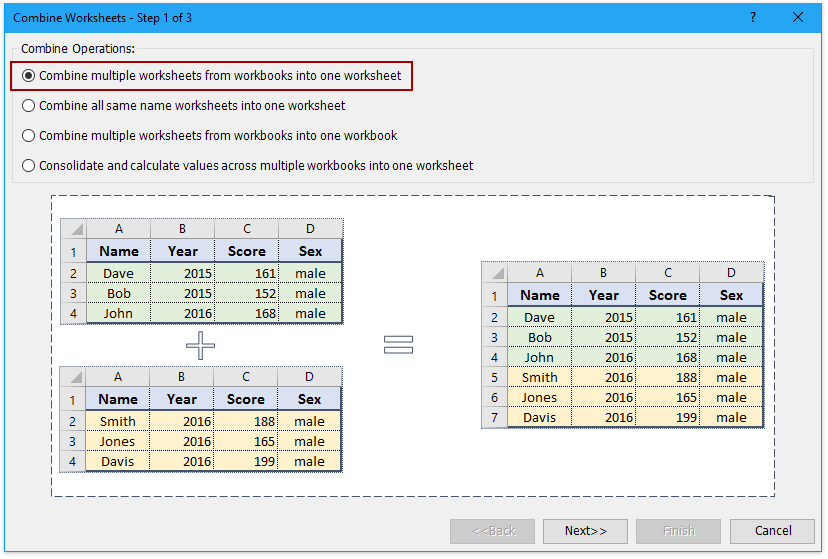Click the equals sign in preview

pyautogui.click(x=399, y=345)
